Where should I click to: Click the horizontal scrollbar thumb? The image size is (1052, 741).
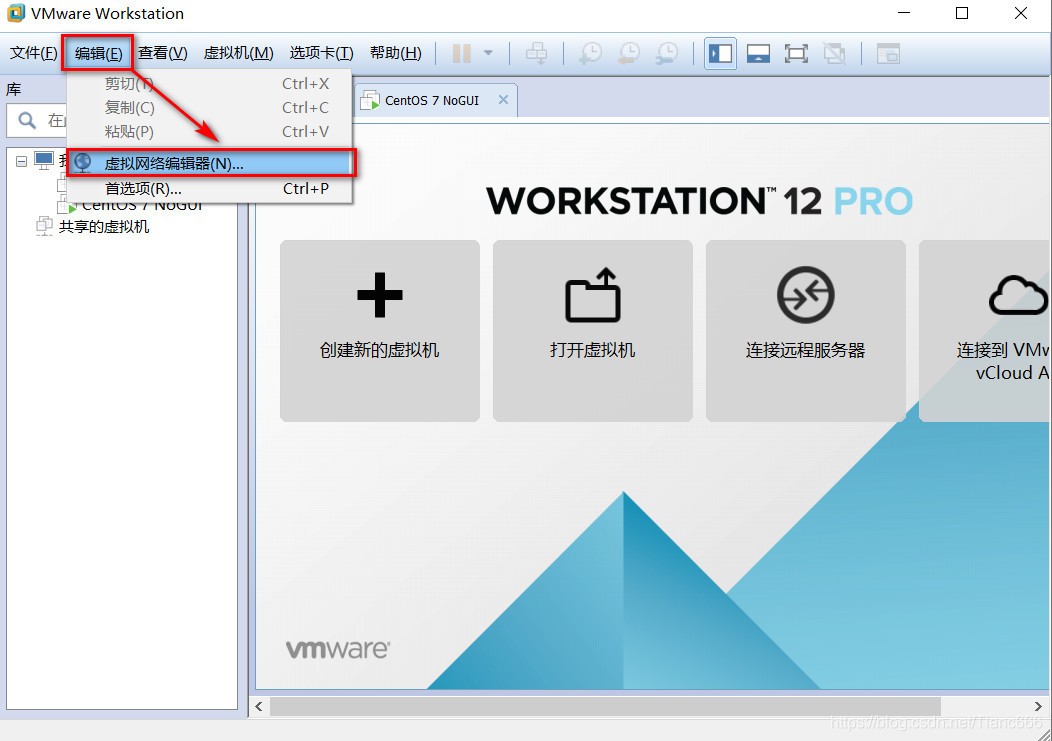click(605, 706)
